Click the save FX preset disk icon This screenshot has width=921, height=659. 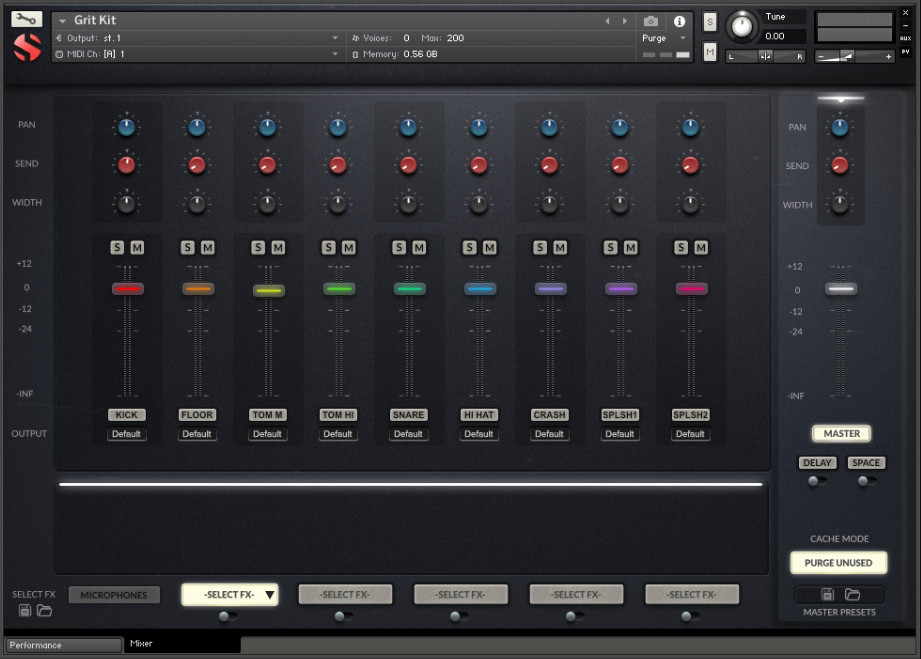click(25, 610)
